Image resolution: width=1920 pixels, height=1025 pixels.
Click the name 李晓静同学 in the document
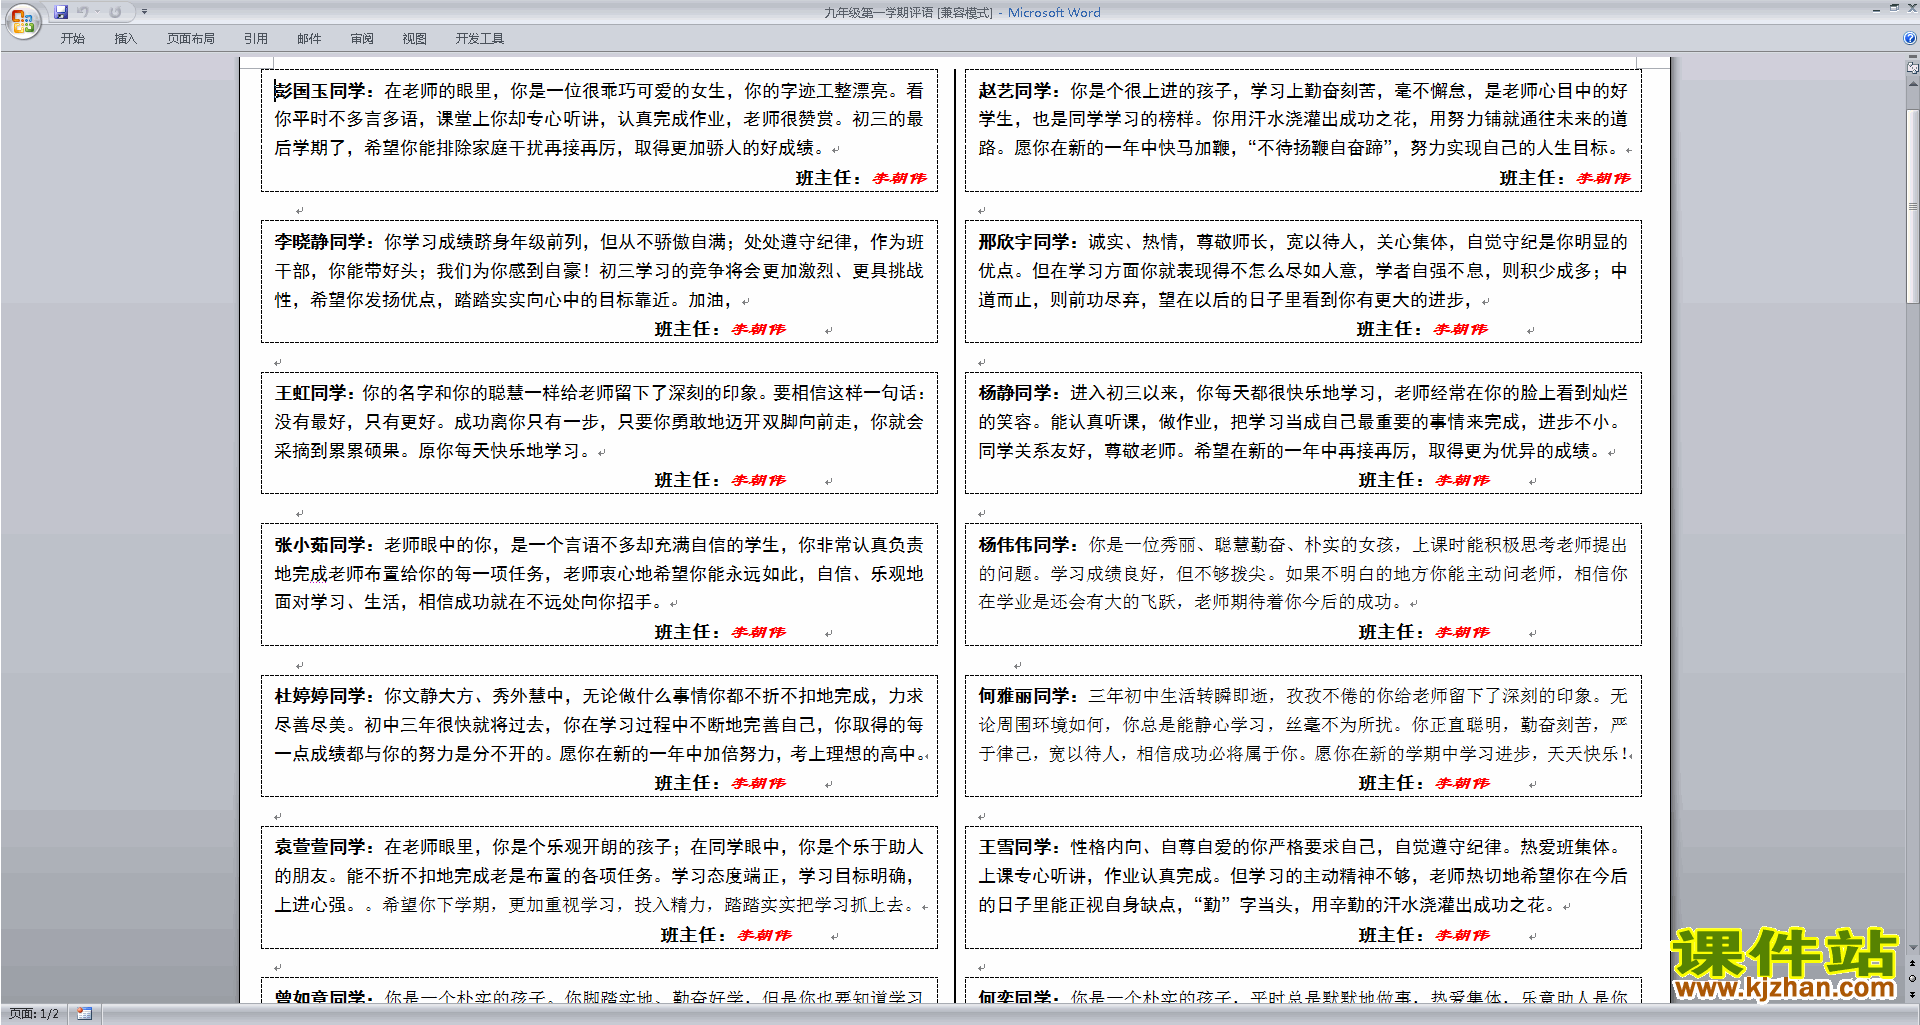[320, 242]
